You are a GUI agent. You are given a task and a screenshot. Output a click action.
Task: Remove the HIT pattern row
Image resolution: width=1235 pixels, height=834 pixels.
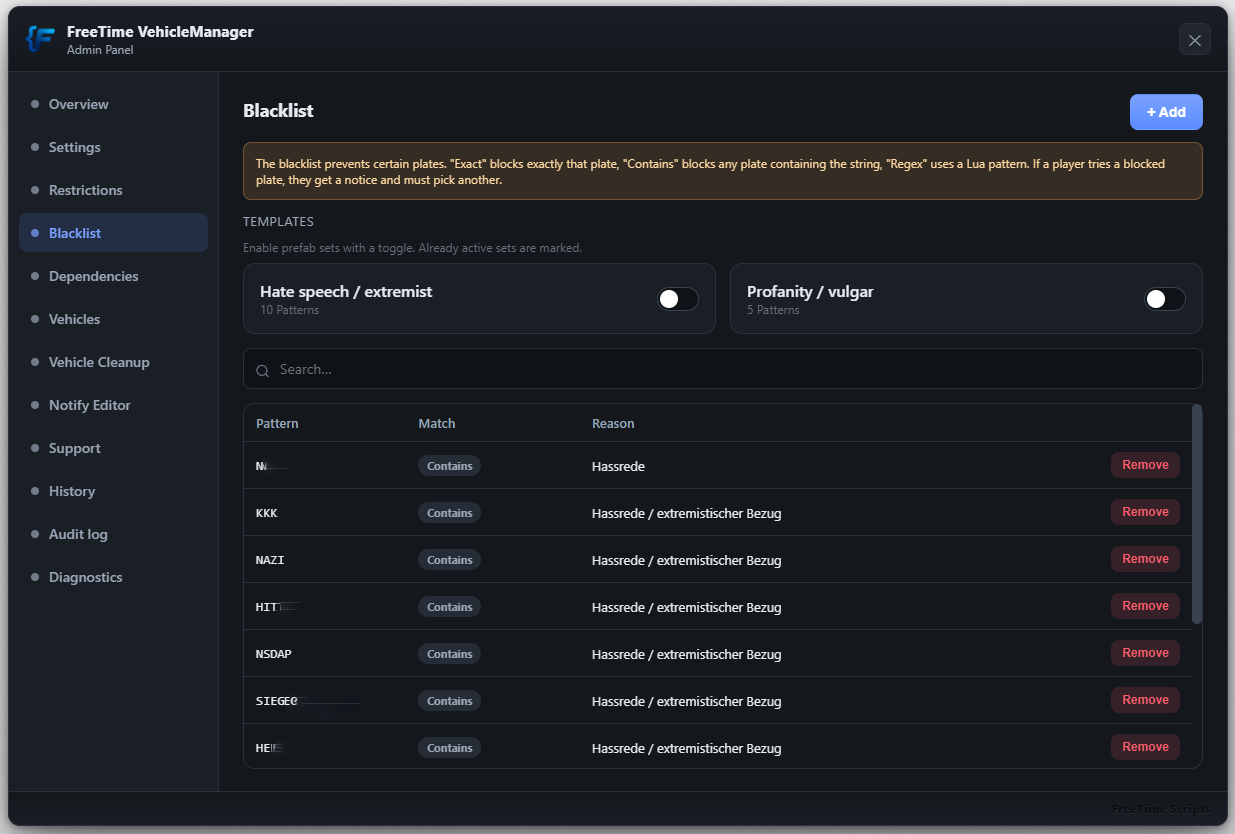point(1145,606)
